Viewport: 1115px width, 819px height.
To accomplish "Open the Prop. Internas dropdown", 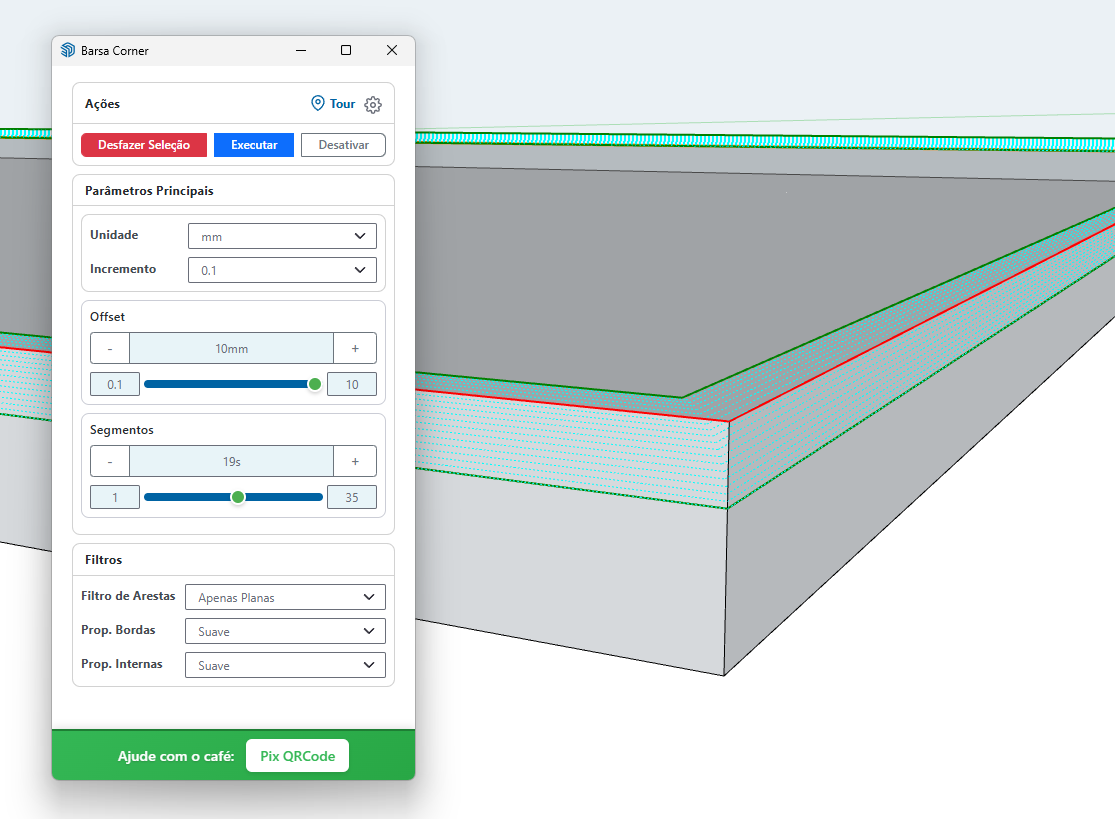I will coord(285,665).
